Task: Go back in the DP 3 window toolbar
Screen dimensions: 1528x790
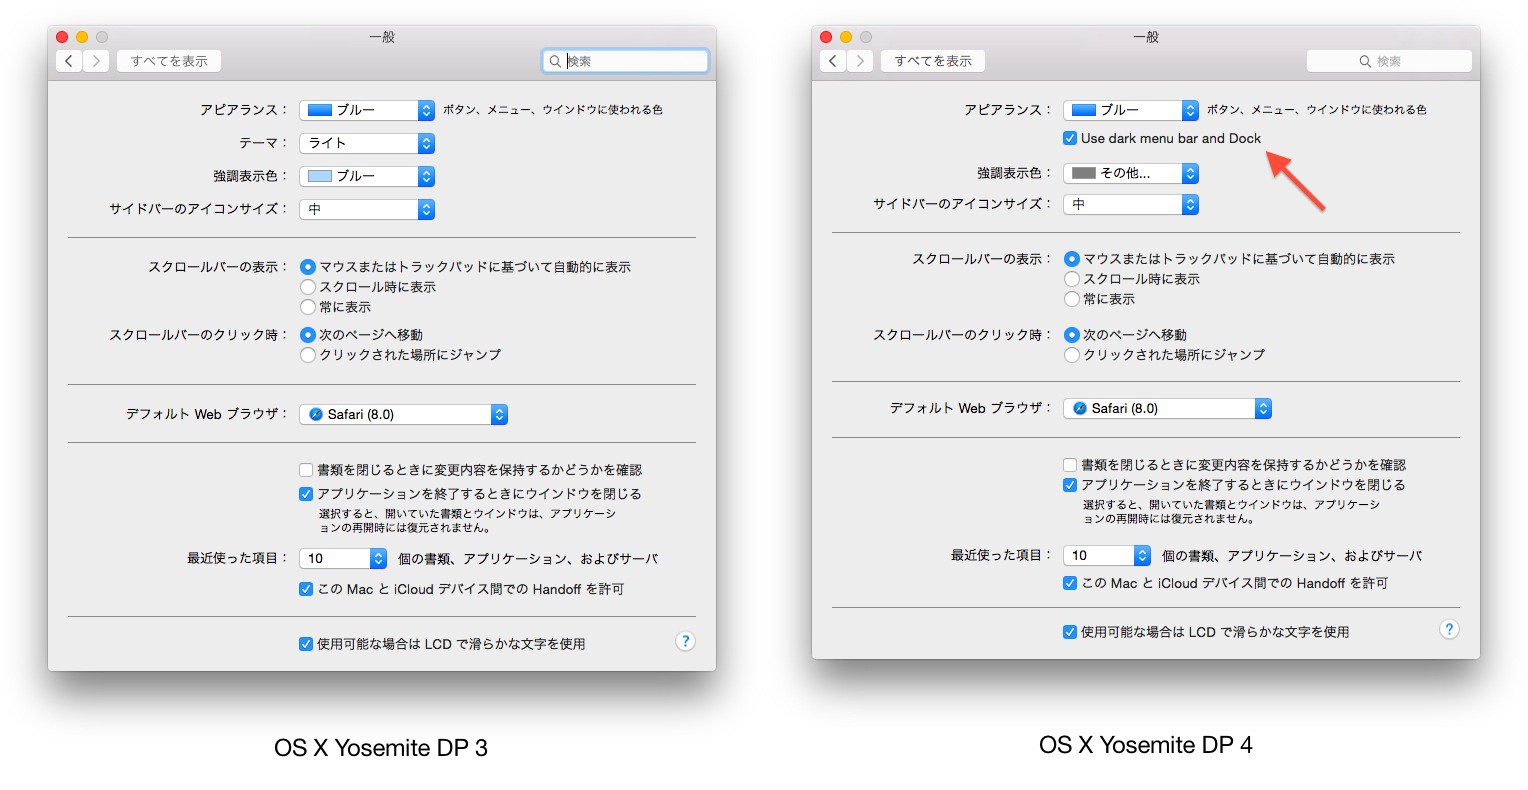Action: tap(68, 61)
